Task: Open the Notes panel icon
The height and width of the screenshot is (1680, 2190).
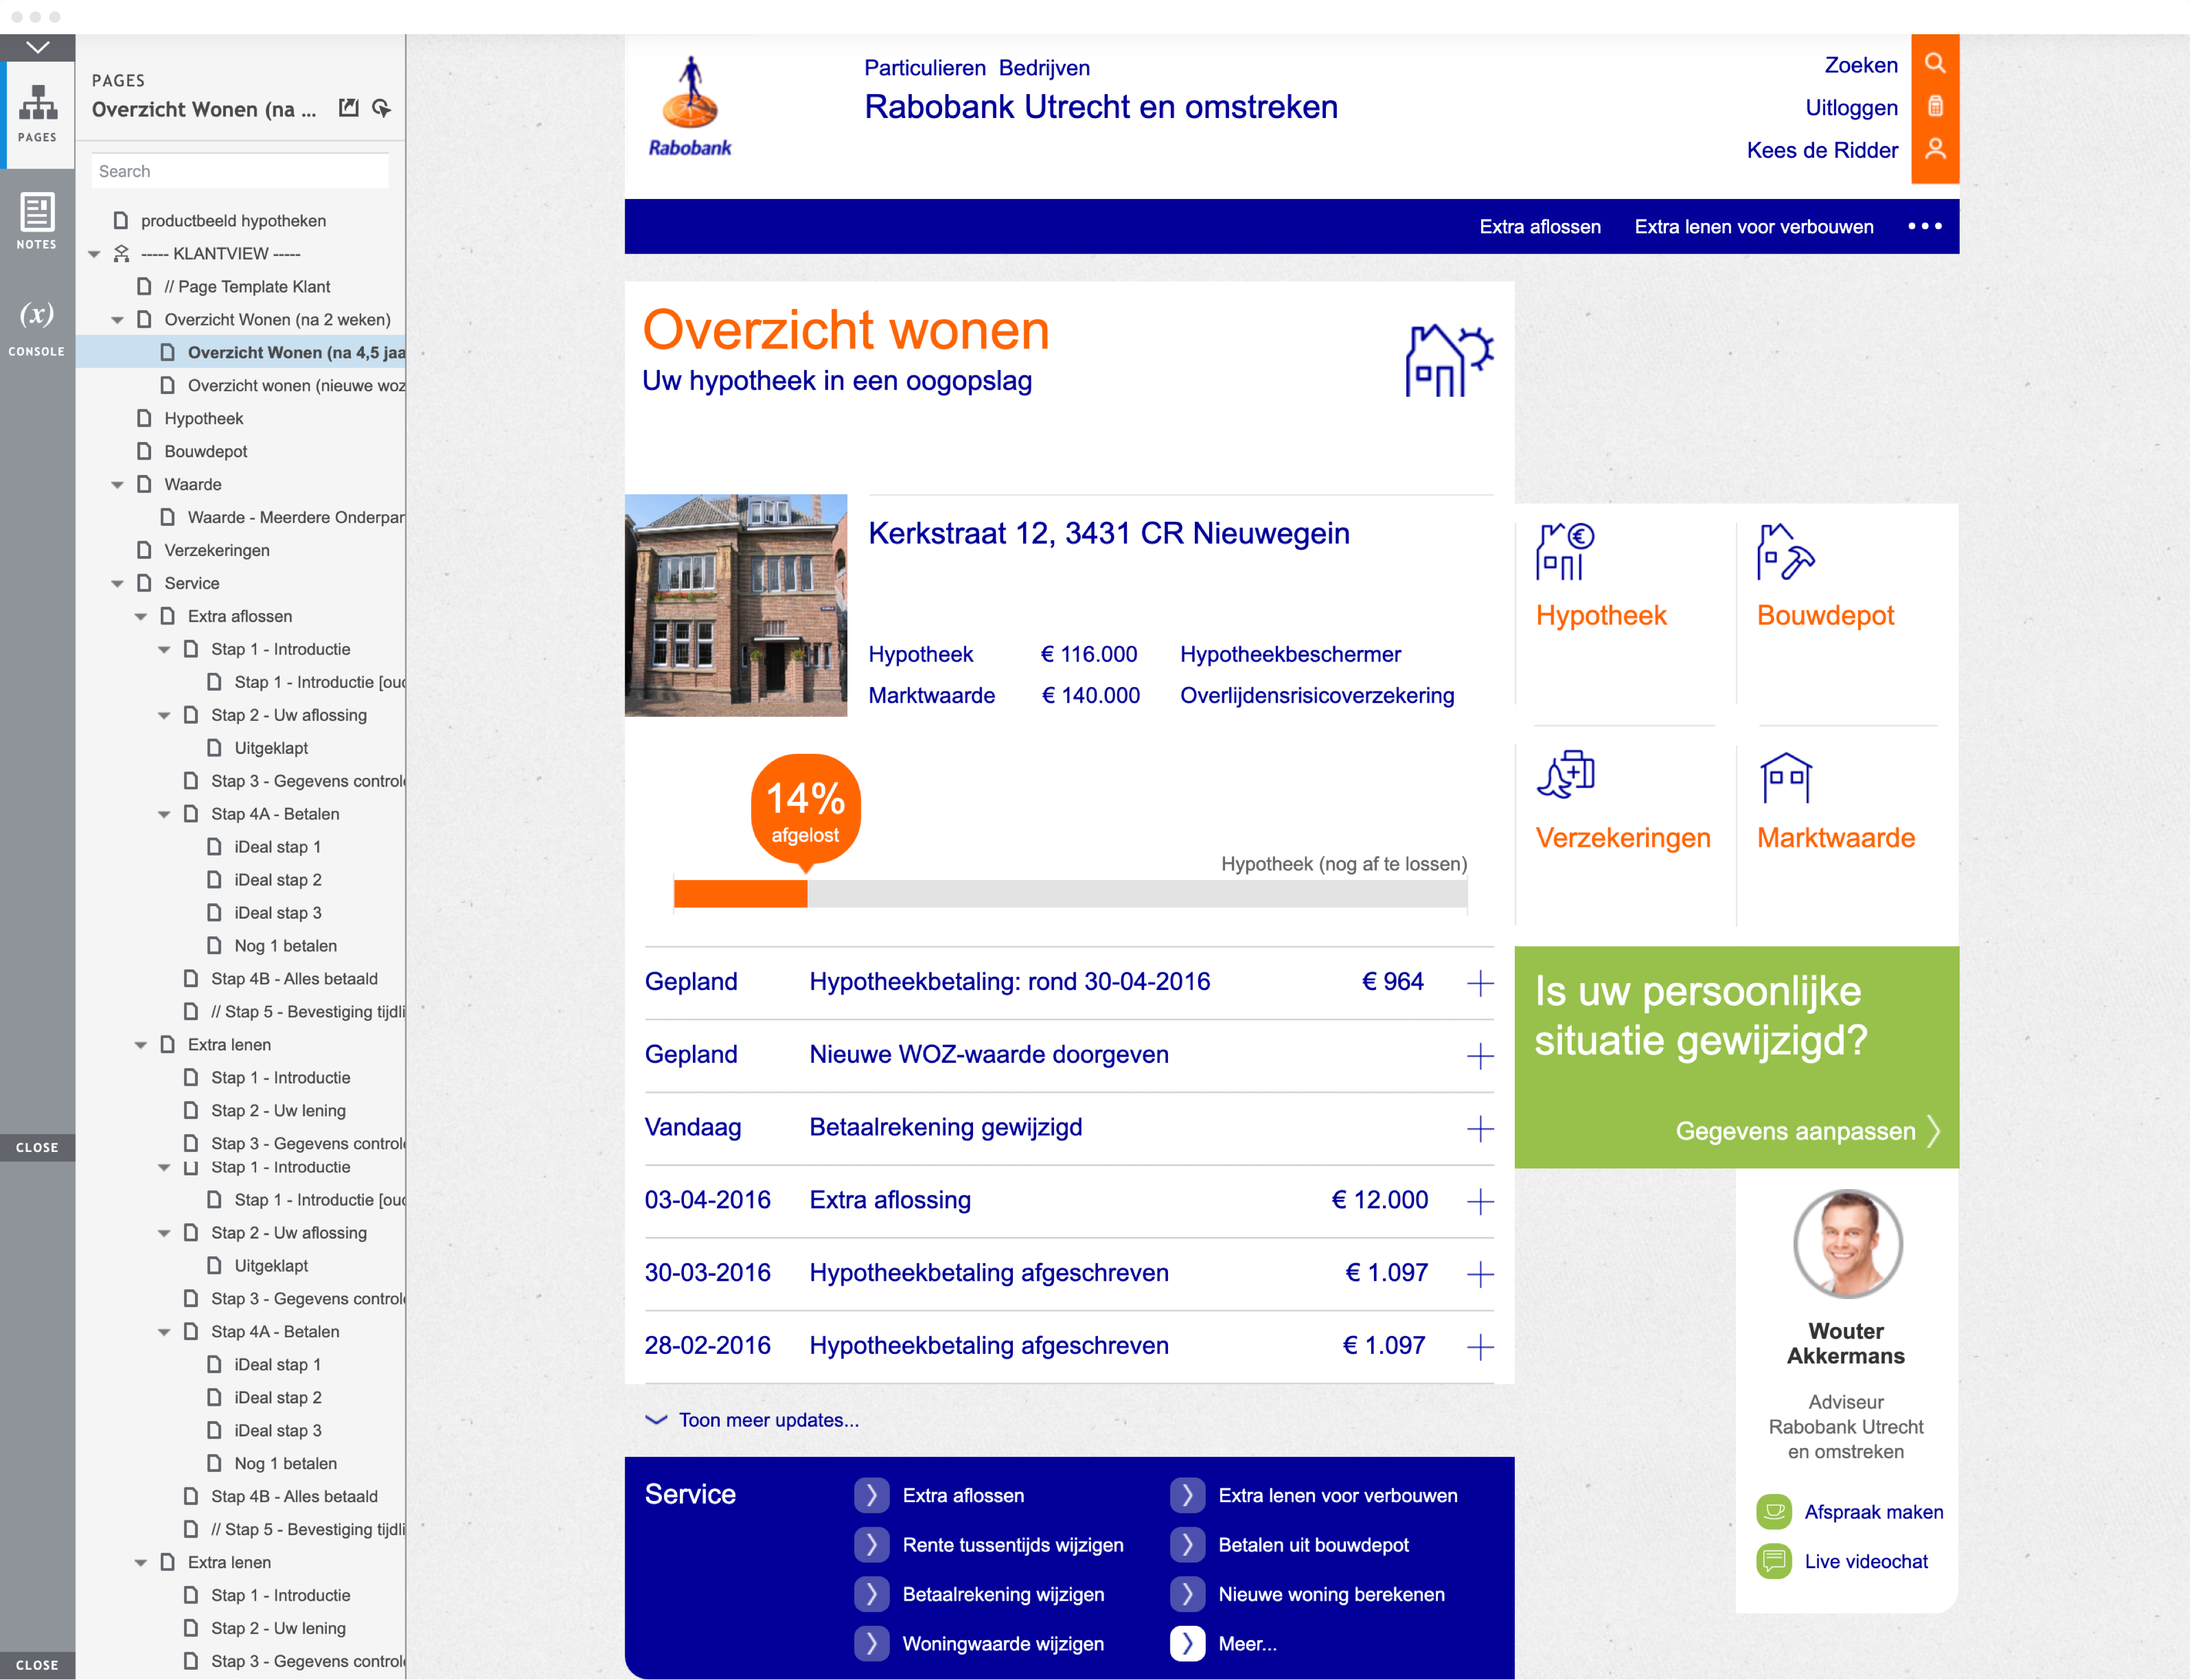Action: (37, 220)
